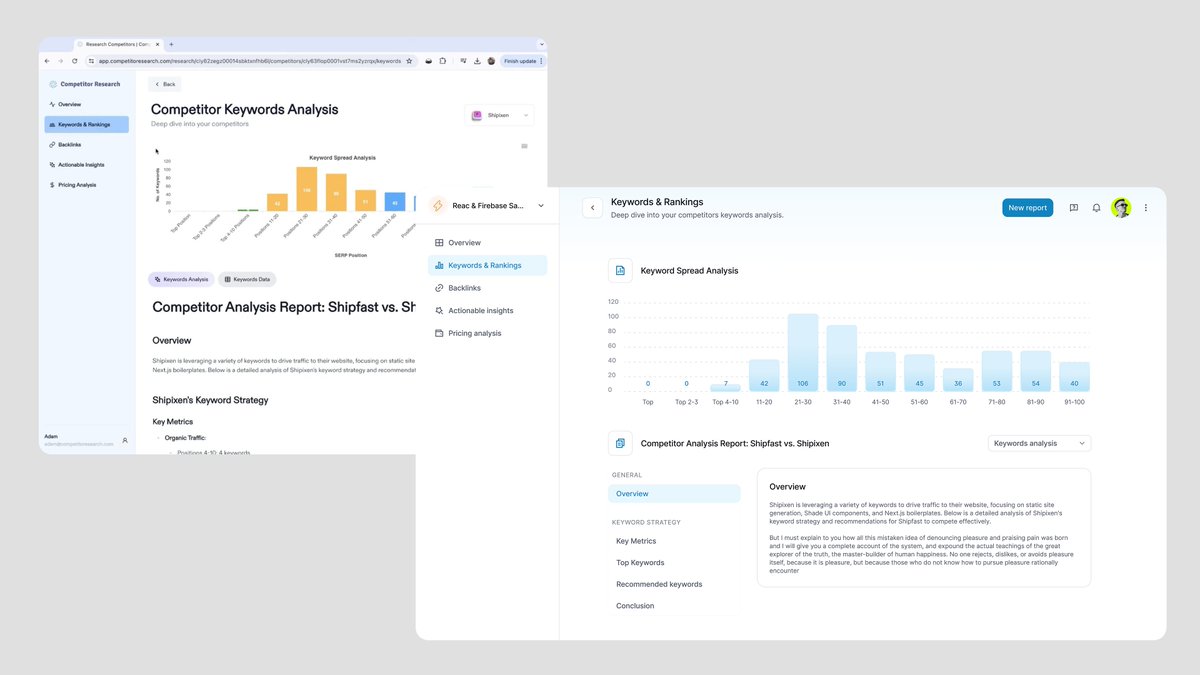
Task: Go back using the browser back arrow
Action: [x=47, y=61]
